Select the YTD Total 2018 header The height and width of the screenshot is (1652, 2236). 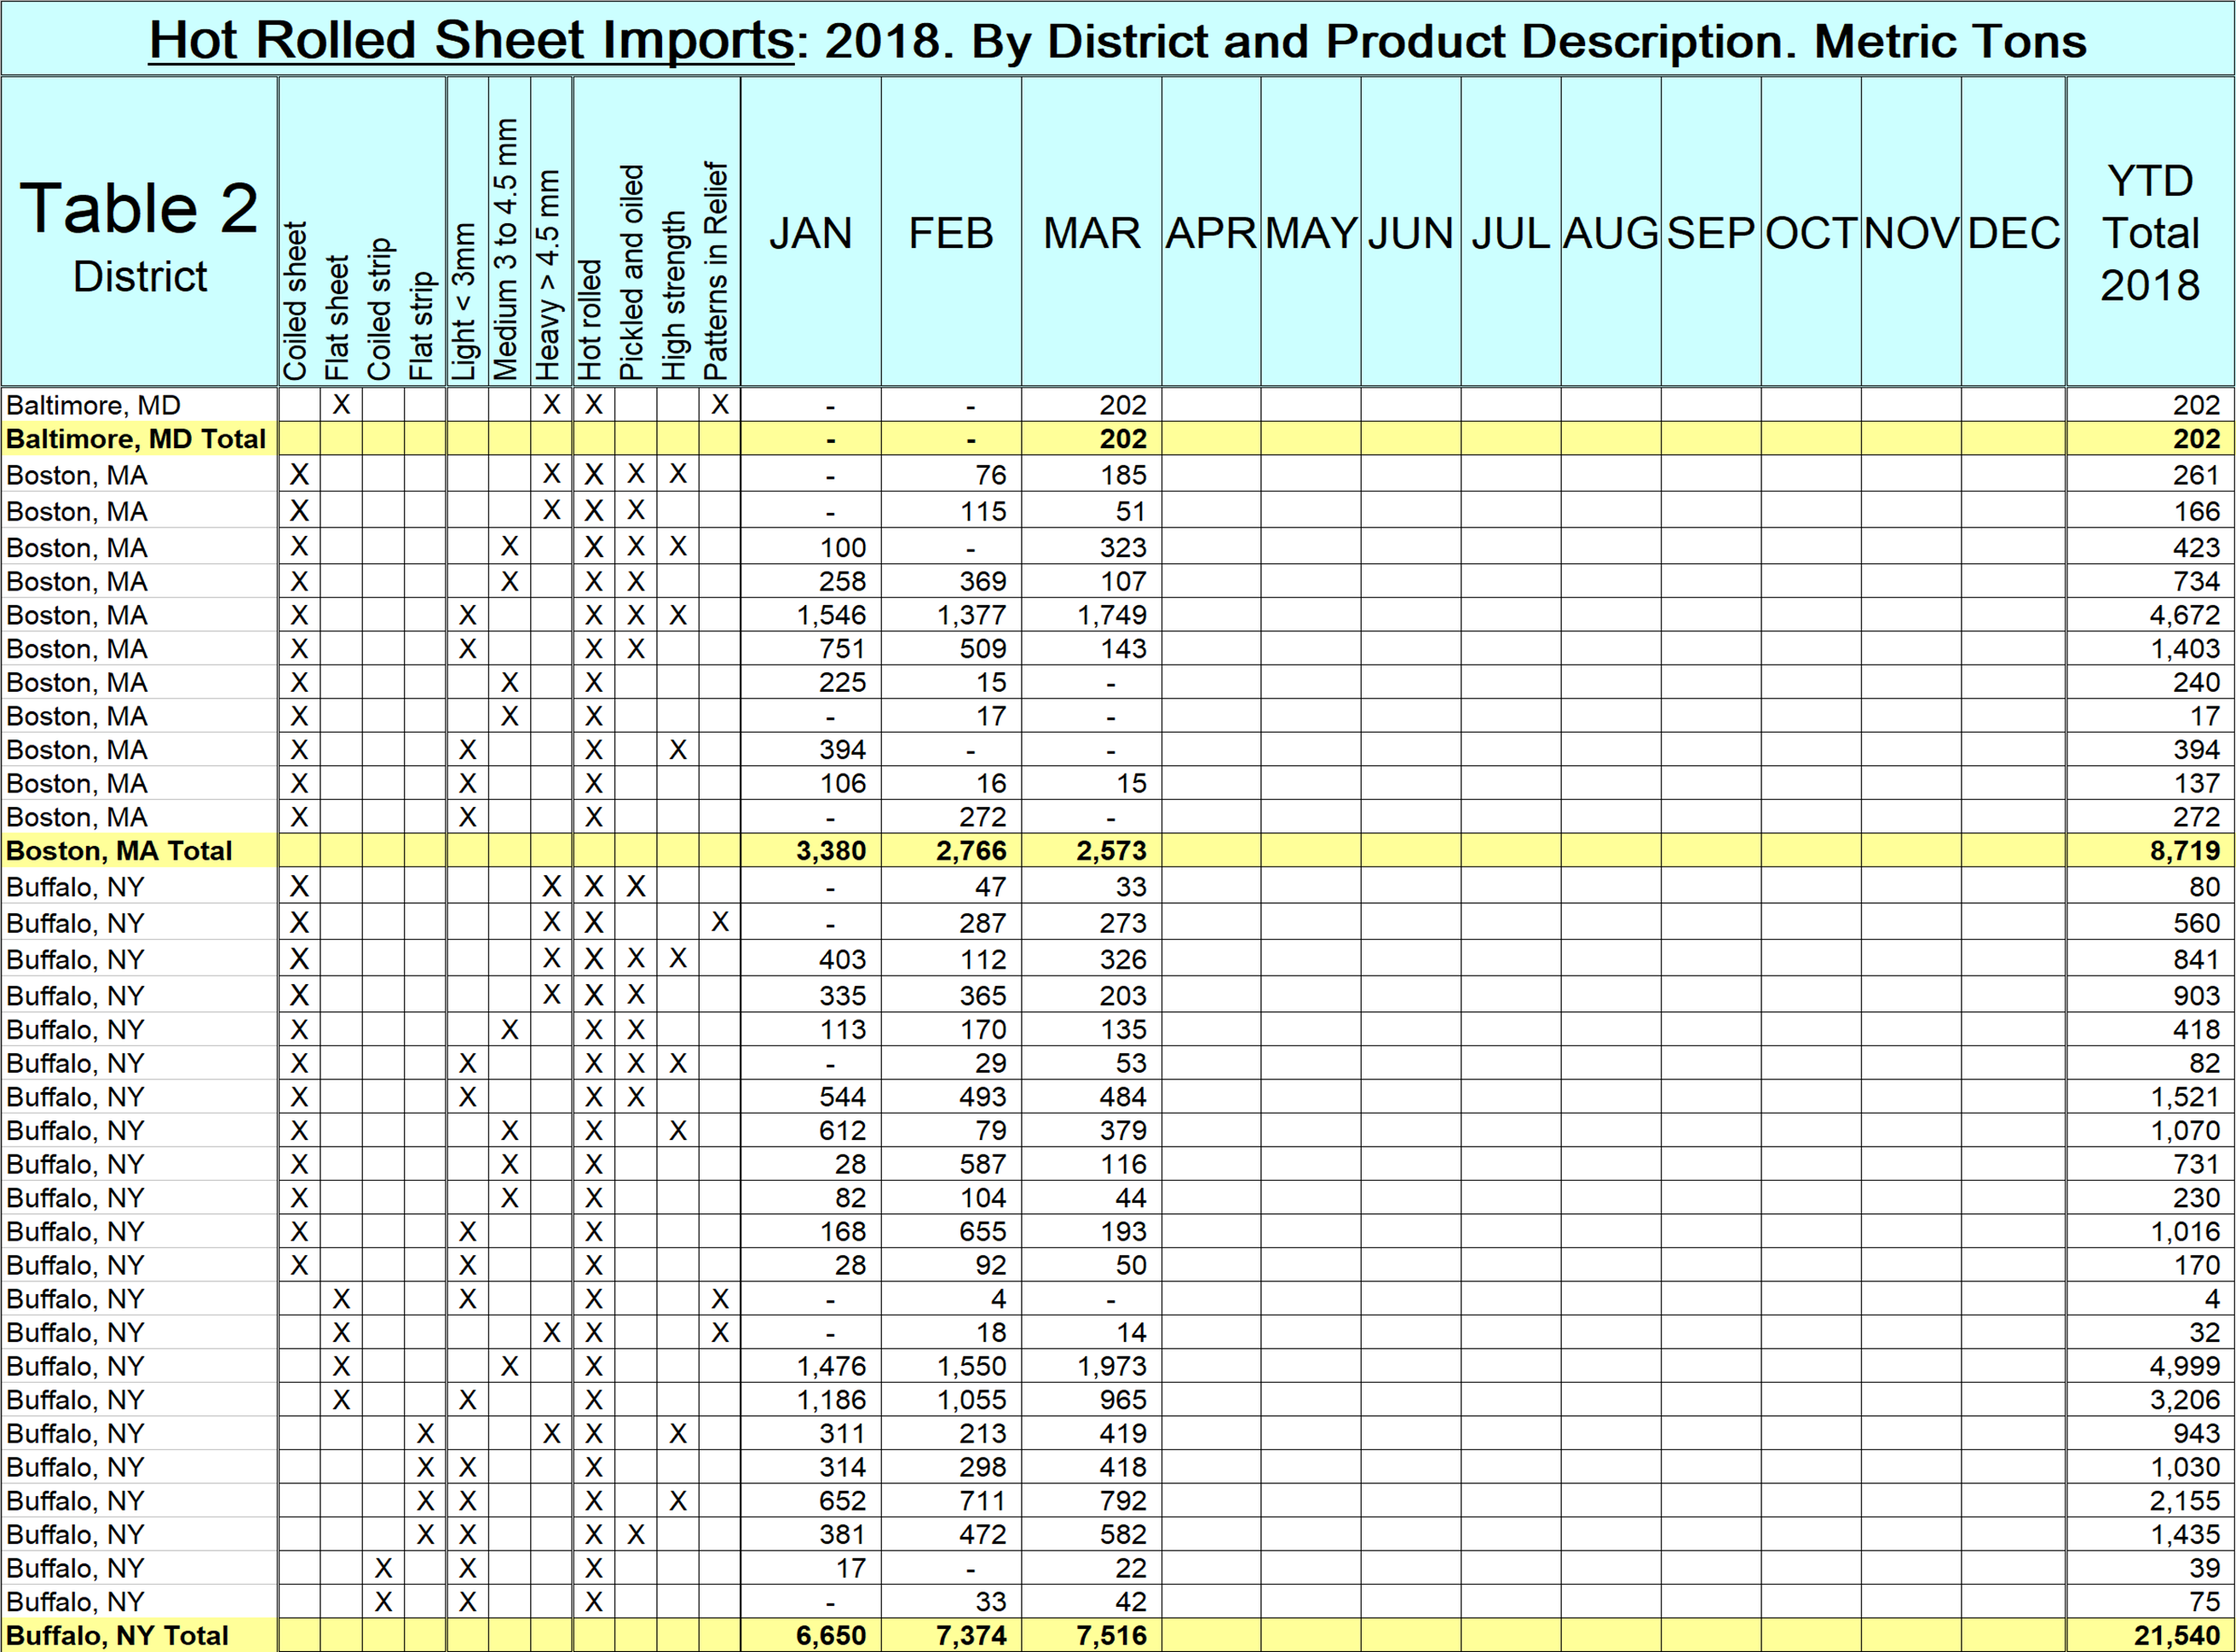coord(2149,233)
